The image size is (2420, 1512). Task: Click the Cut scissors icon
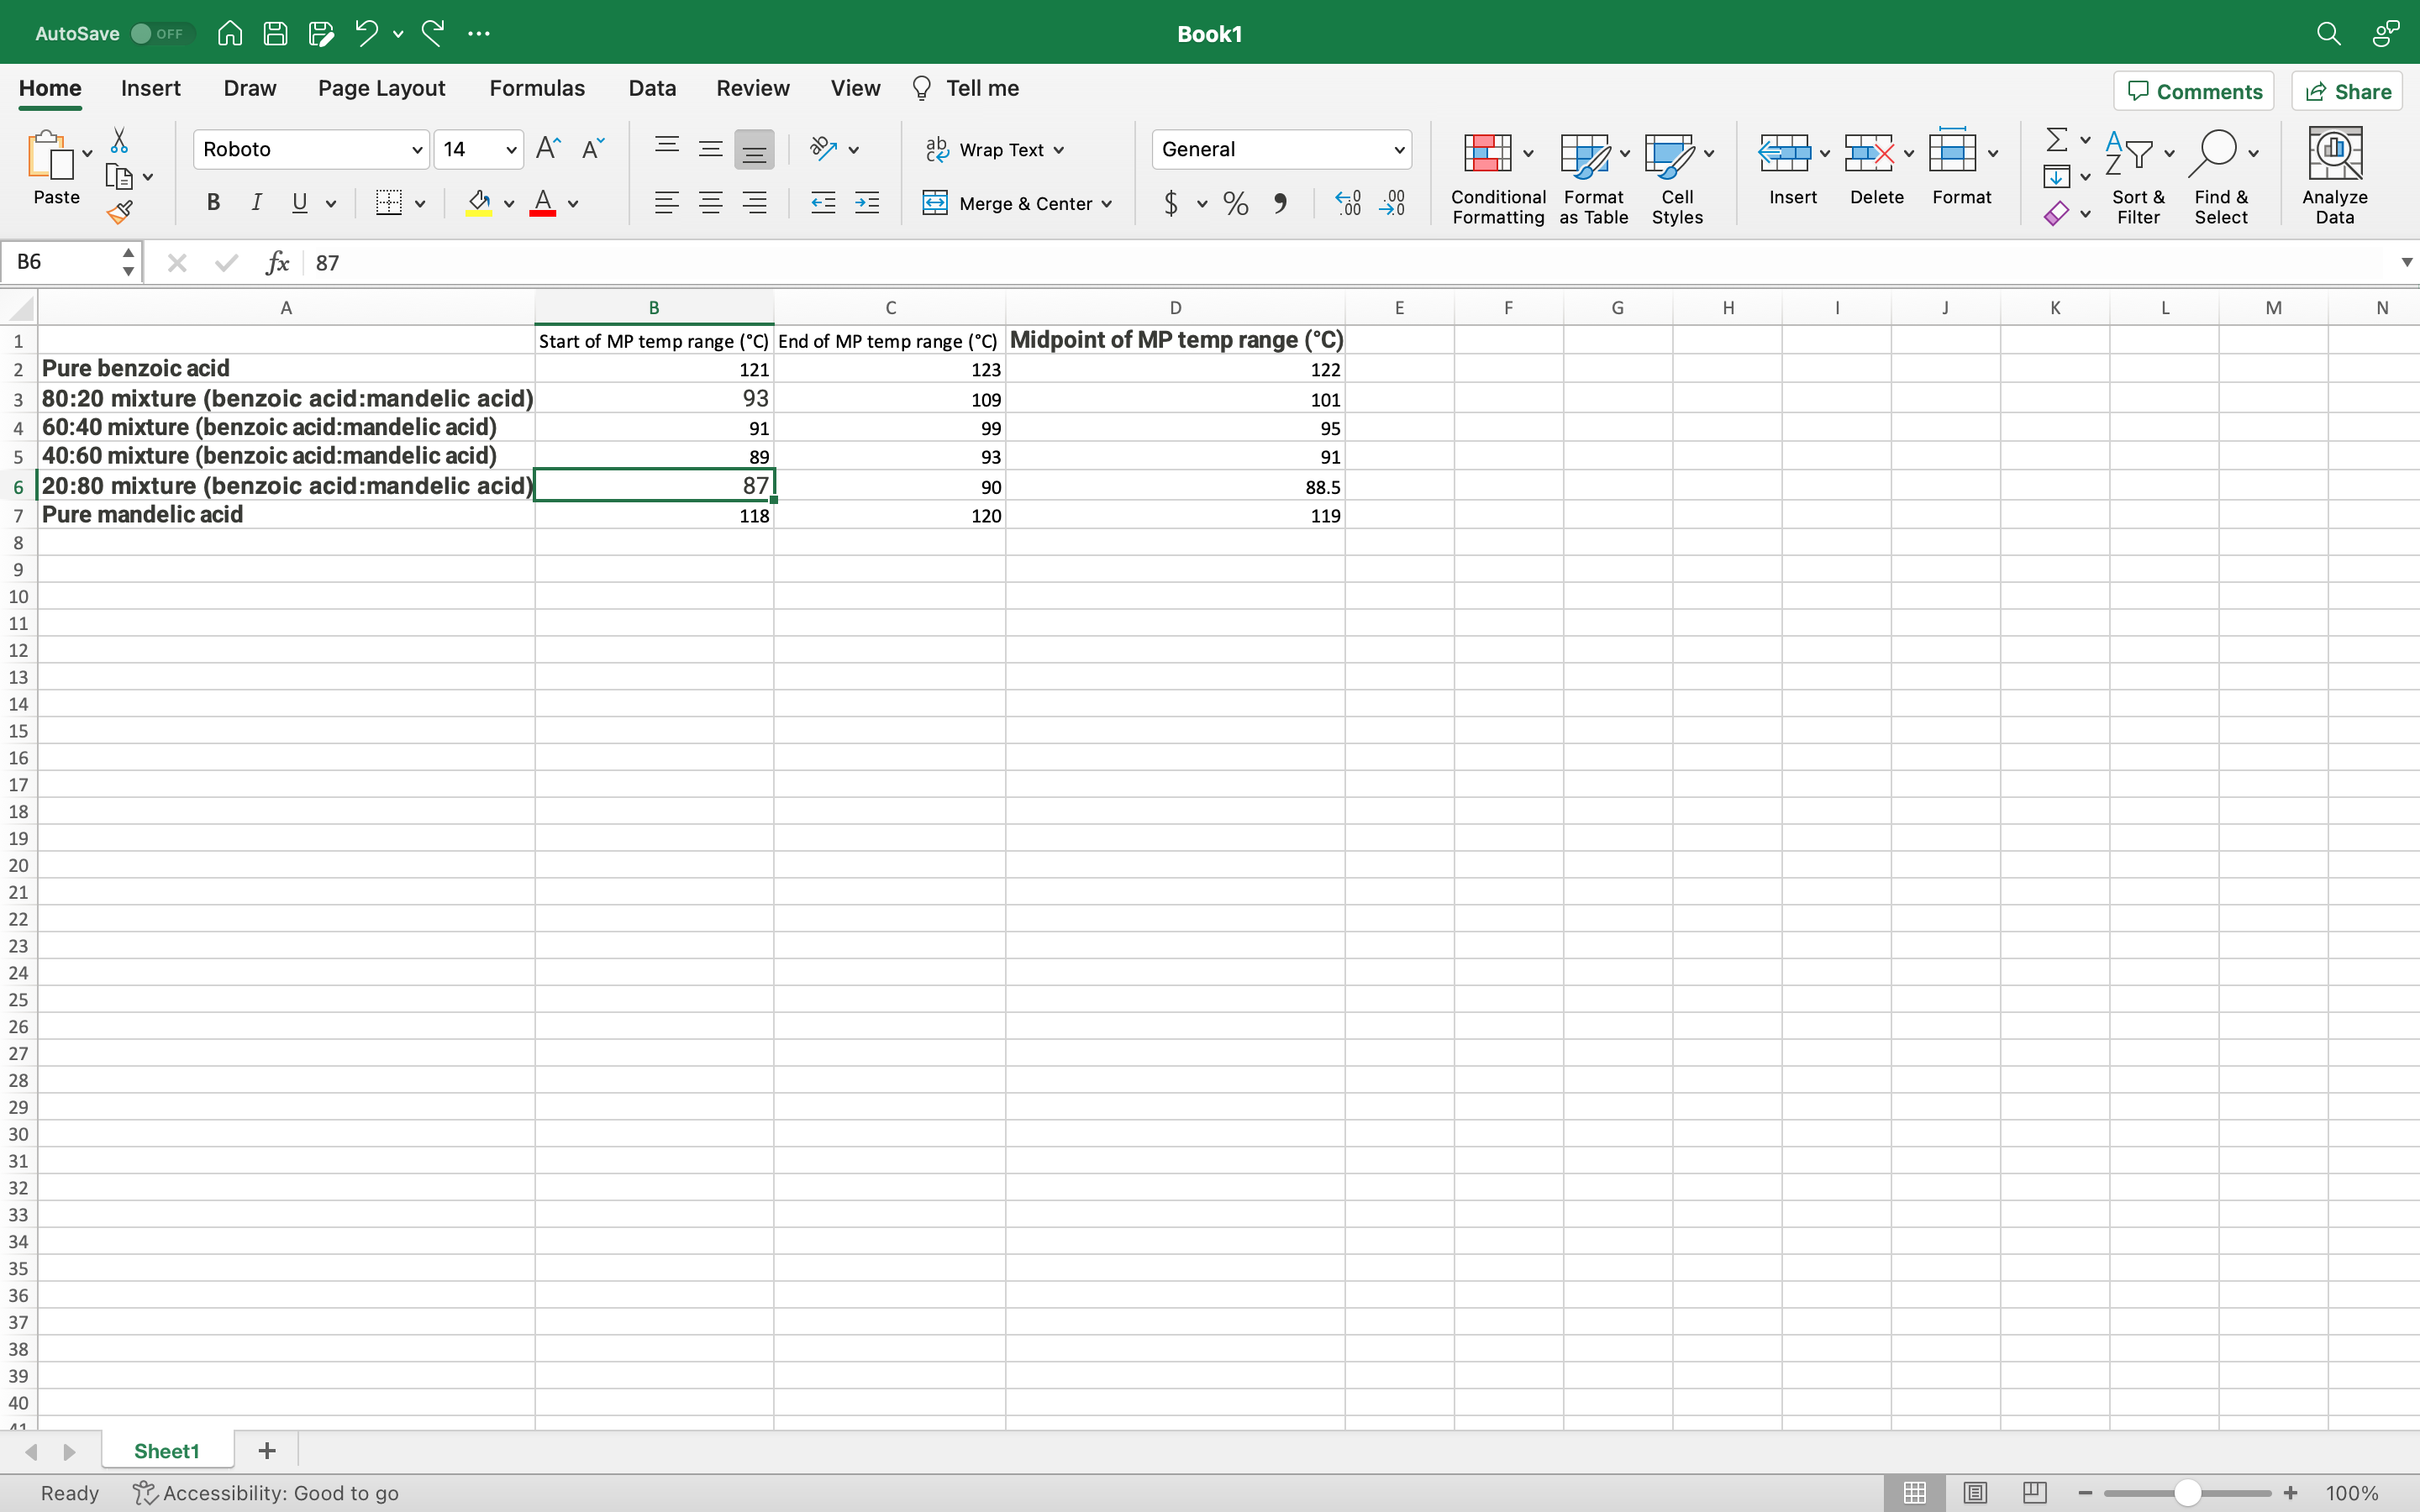(119, 140)
